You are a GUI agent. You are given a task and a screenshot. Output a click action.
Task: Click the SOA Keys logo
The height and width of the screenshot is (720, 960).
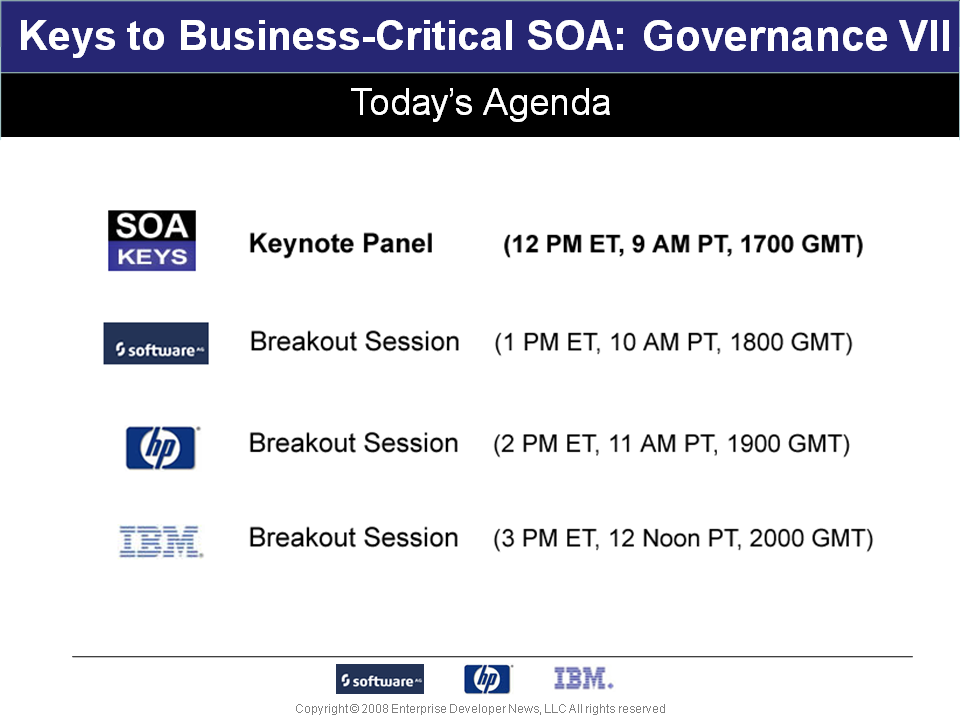[x=152, y=241]
